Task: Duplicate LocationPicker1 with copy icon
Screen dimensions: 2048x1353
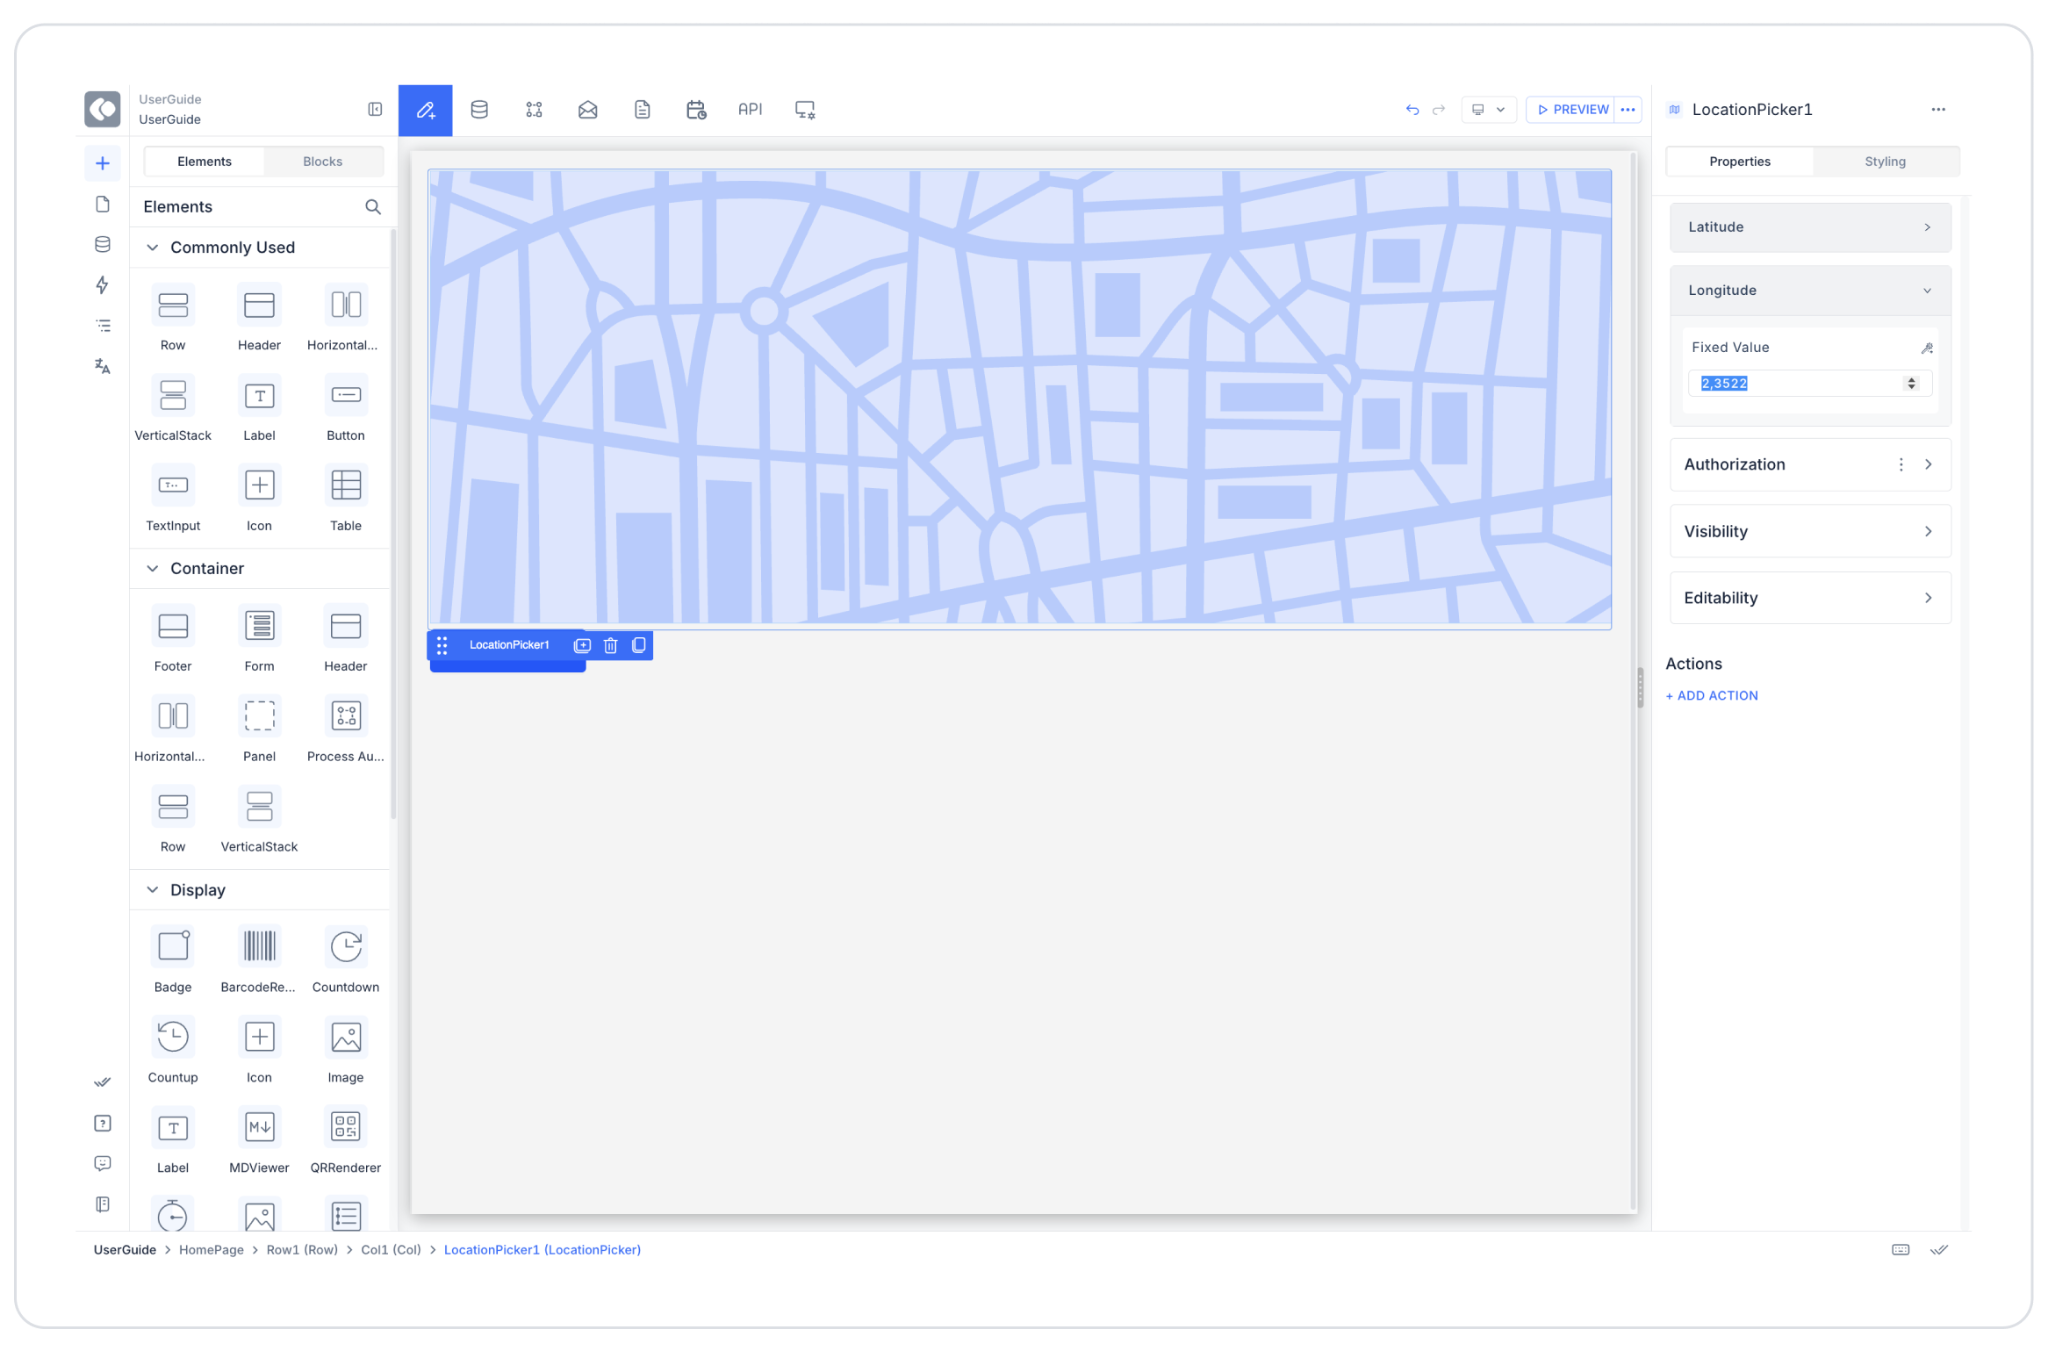Action: [x=639, y=646]
